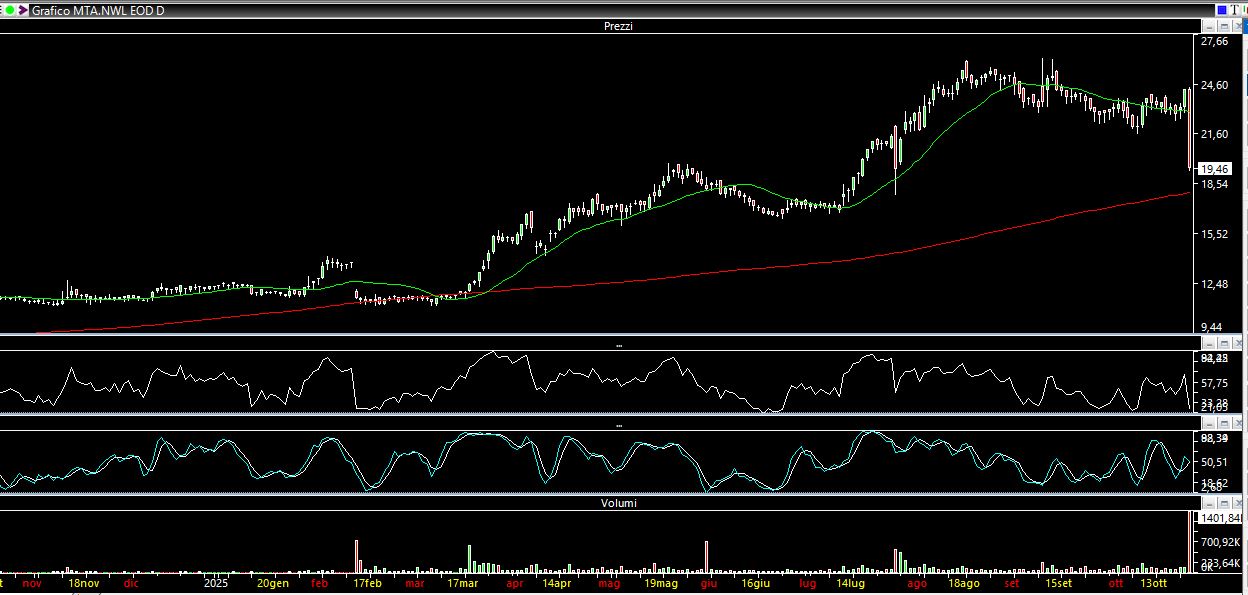This screenshot has height=595, width=1248.
Task: Collapse the Volumi panel
Action: pos(1209,503)
